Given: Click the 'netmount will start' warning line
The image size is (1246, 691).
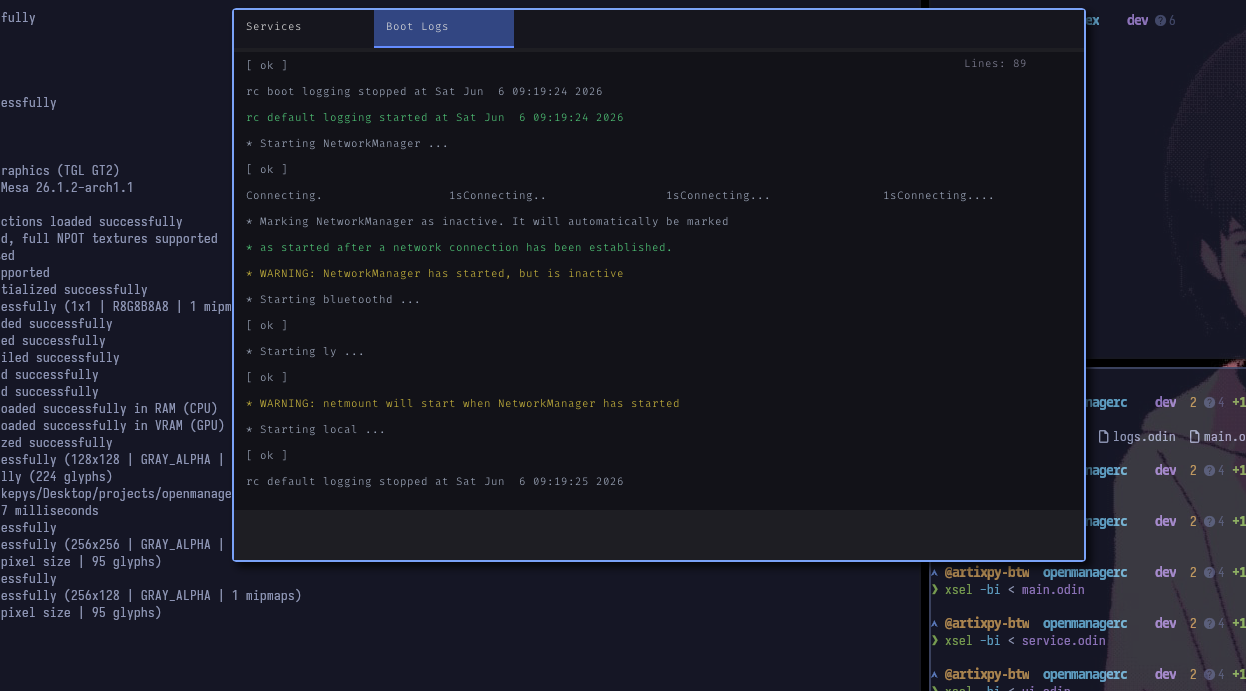Looking at the screenshot, I should click(x=462, y=404).
